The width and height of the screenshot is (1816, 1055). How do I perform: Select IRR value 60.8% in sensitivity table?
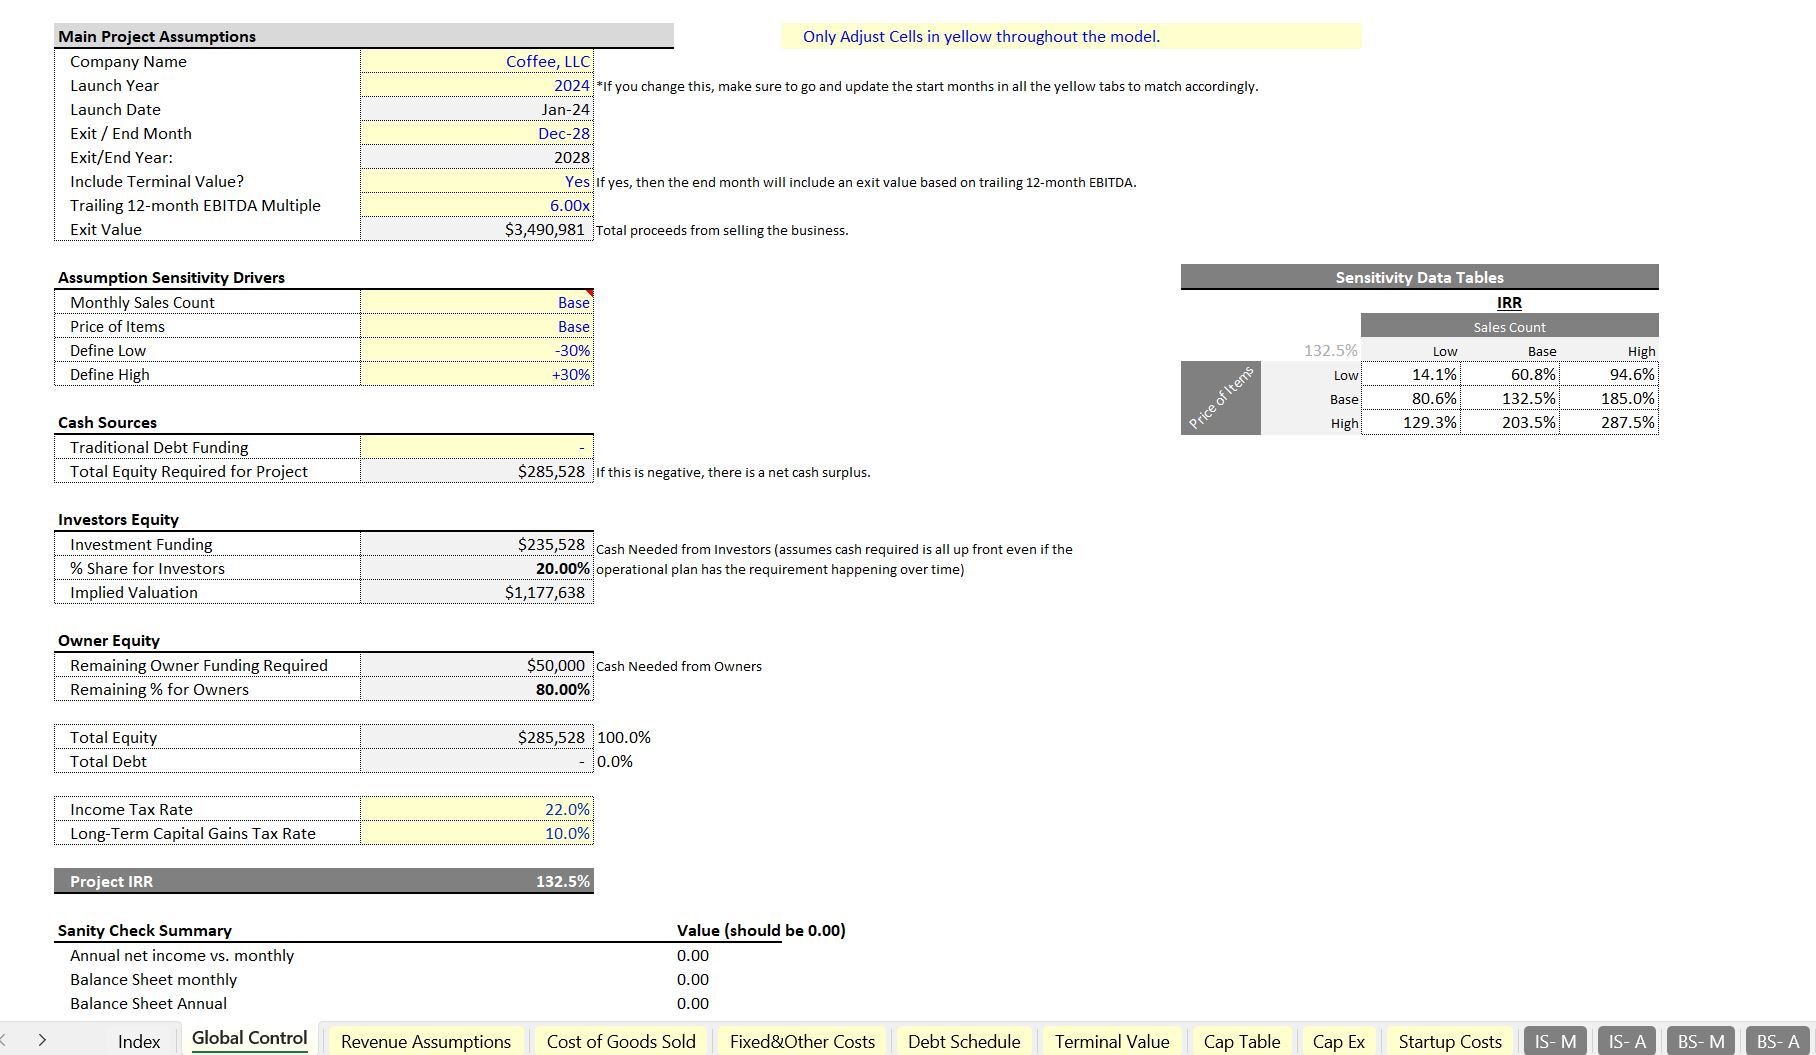tap(1509, 374)
